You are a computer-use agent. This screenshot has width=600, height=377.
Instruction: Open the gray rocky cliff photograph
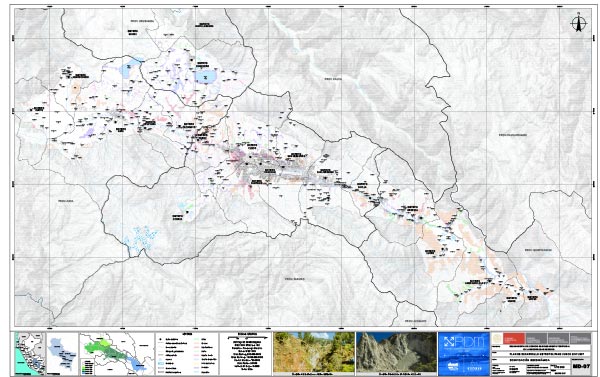[x=396, y=352]
